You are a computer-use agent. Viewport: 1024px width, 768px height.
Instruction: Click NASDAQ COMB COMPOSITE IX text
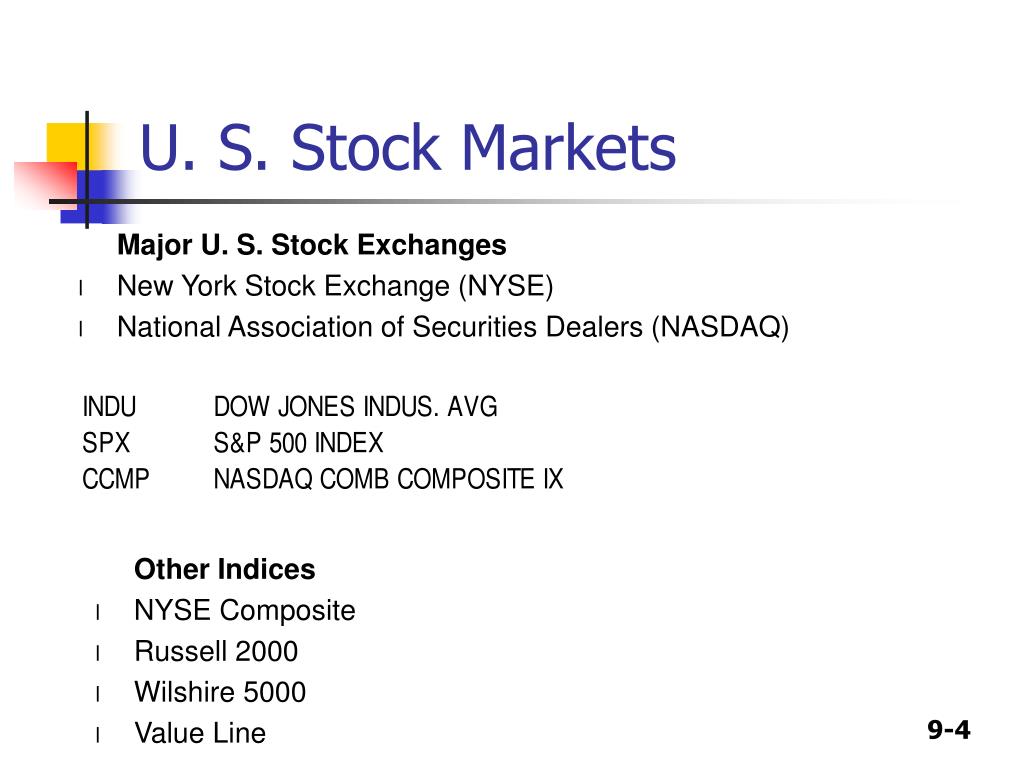pos(388,479)
